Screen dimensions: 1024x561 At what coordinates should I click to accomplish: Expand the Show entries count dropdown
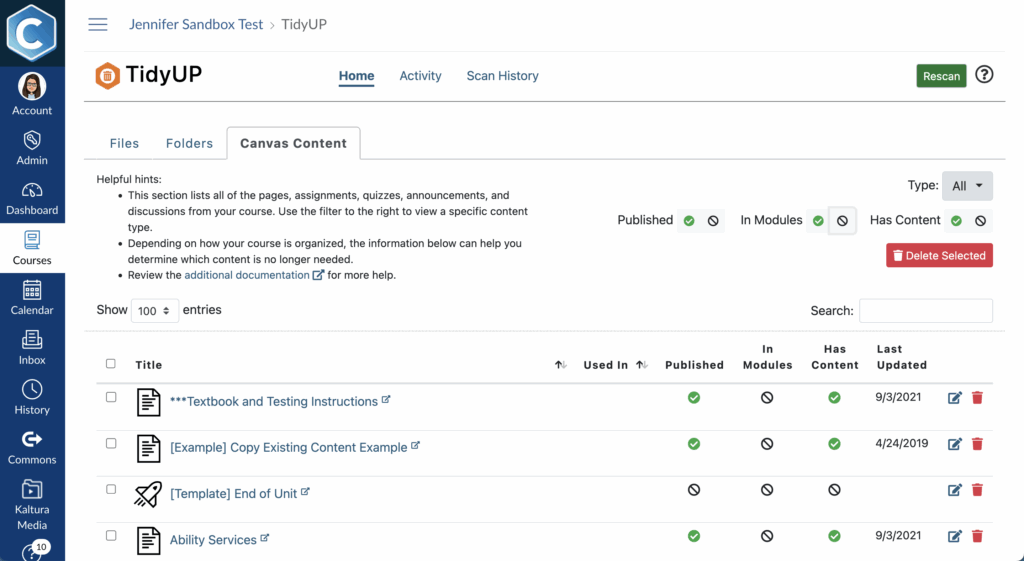point(154,311)
